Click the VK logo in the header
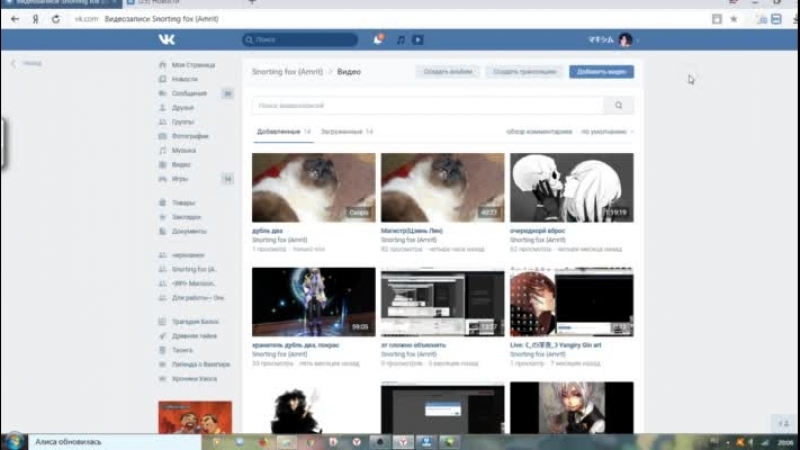Screen dimensions: 800x450 [x=166, y=39]
